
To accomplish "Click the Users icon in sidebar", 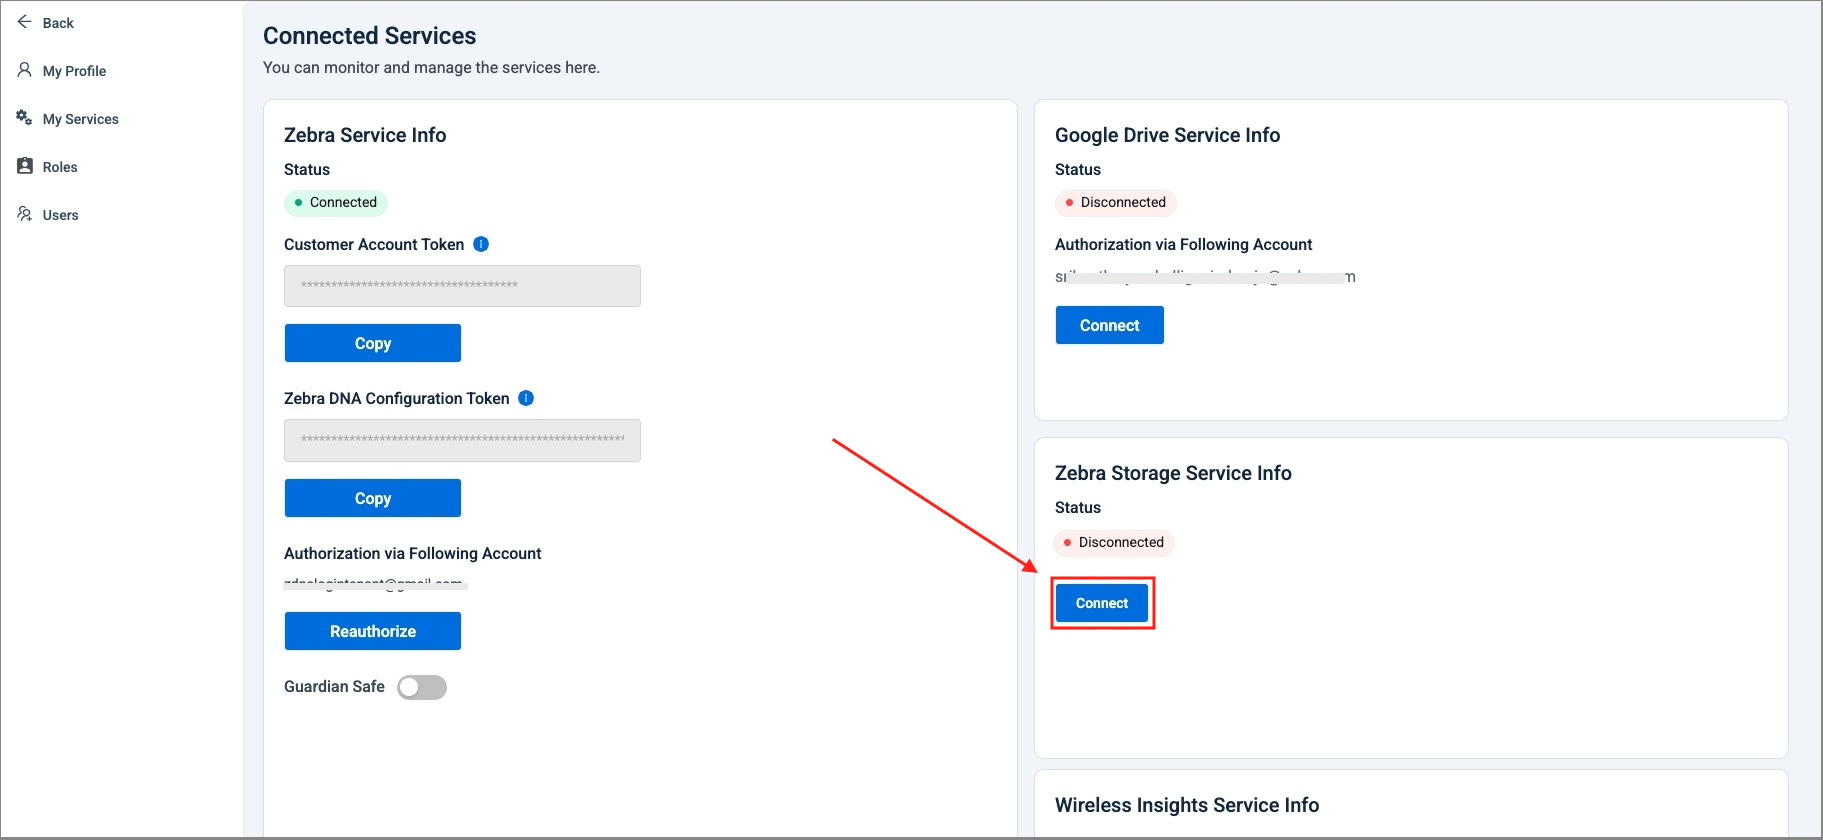I will pos(24,214).
